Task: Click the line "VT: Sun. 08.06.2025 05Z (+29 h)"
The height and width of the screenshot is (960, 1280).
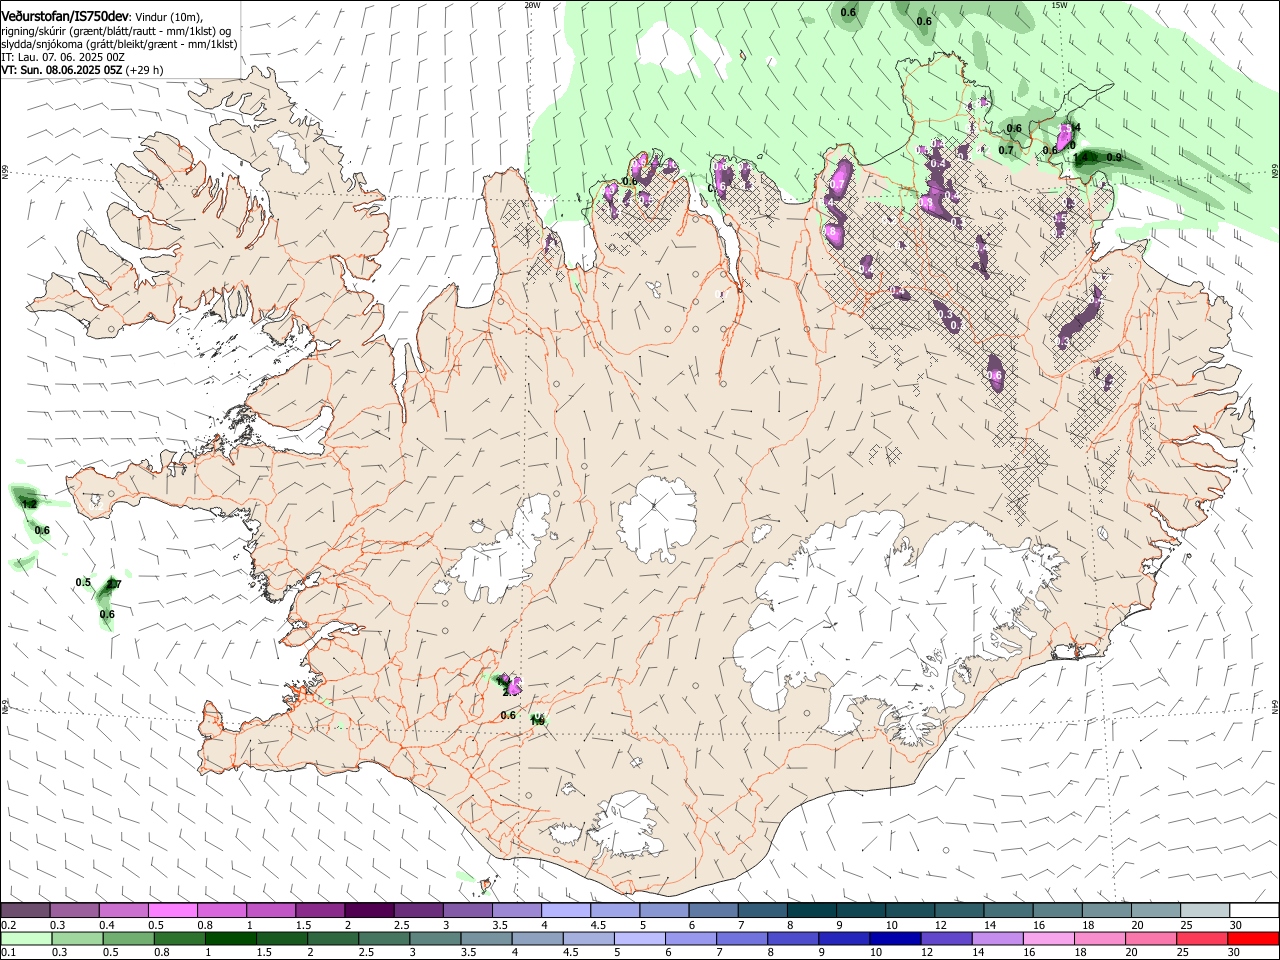Action: tap(82, 70)
